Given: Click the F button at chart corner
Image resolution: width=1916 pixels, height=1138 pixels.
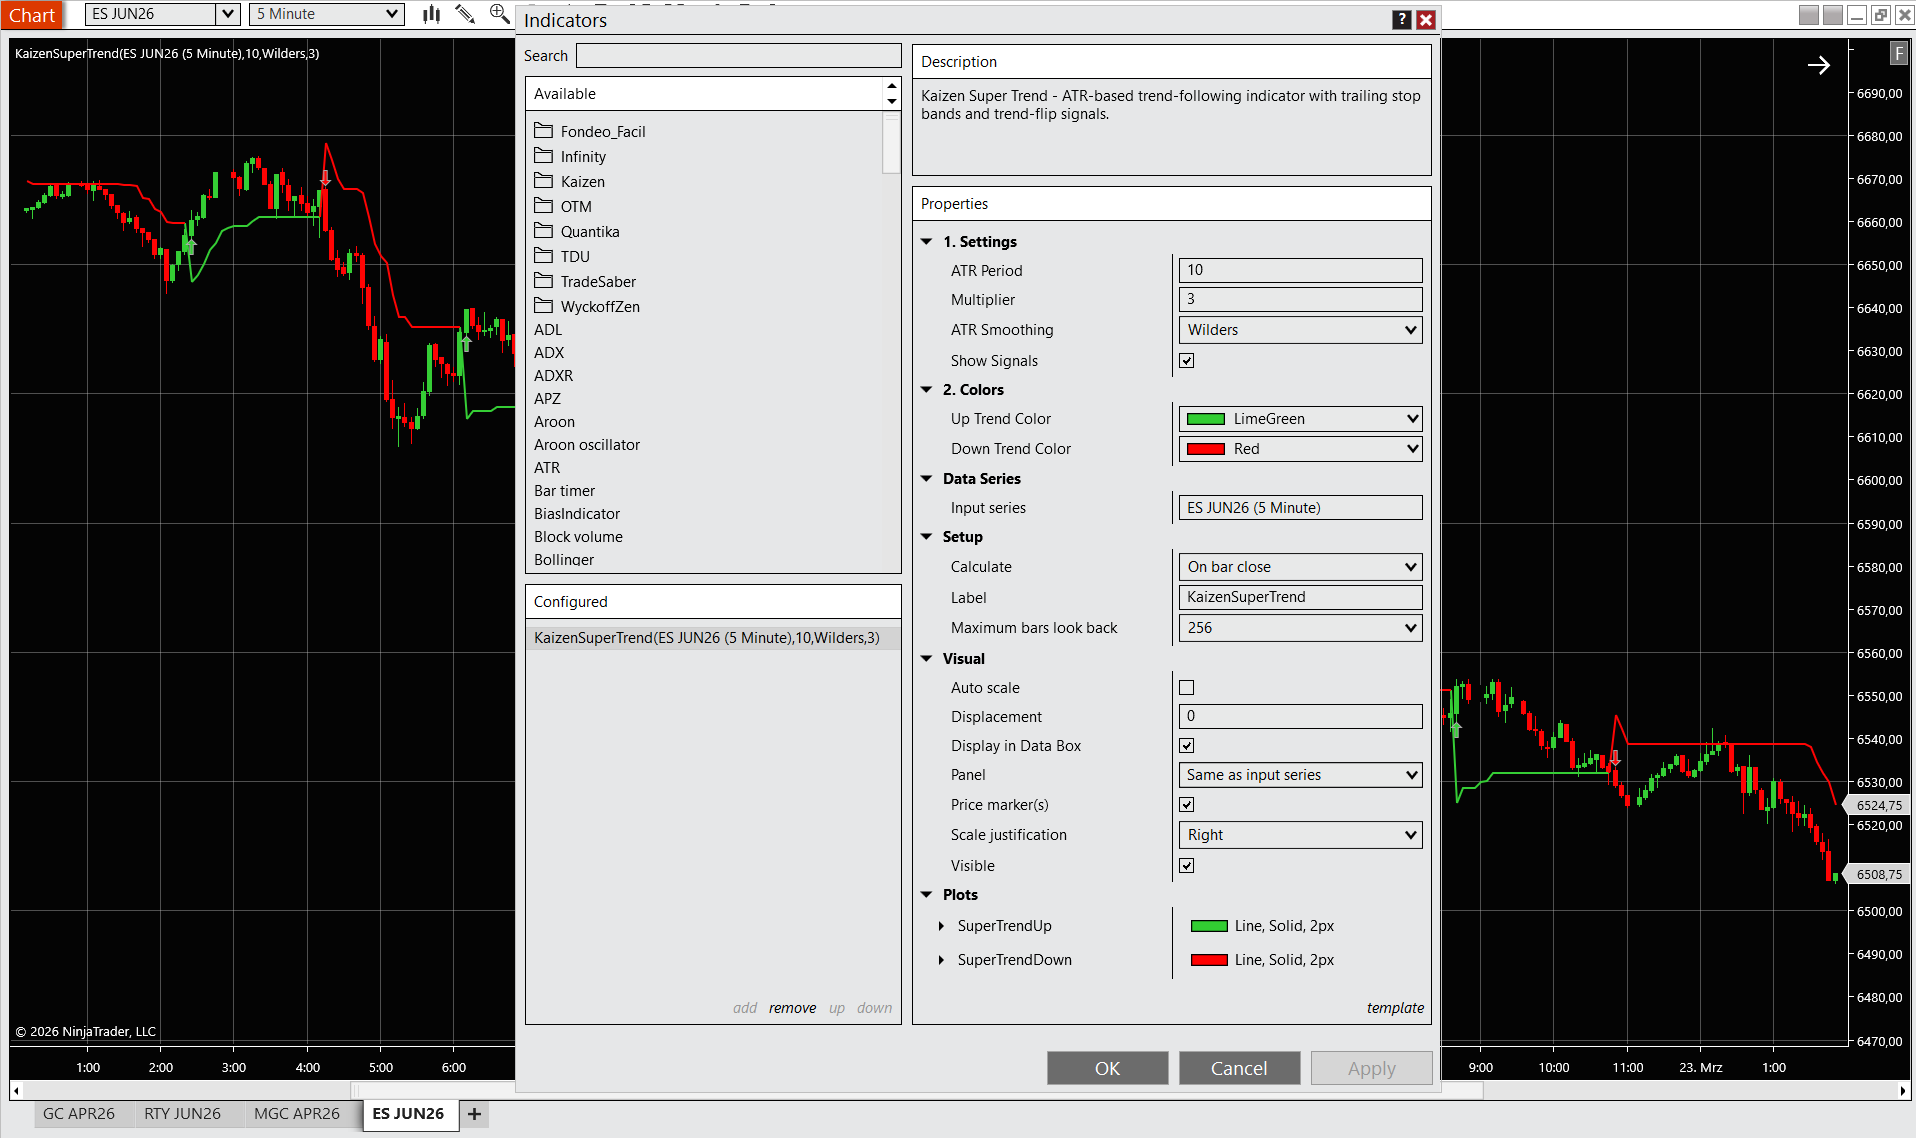Looking at the screenshot, I should (x=1897, y=54).
